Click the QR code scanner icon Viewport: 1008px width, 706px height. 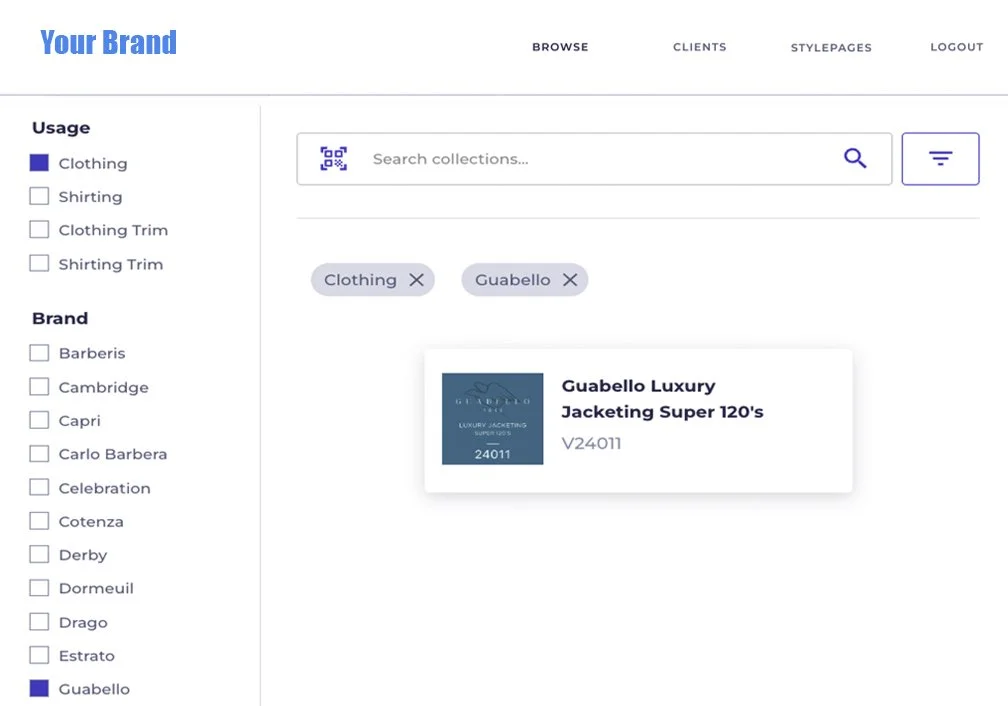334,158
